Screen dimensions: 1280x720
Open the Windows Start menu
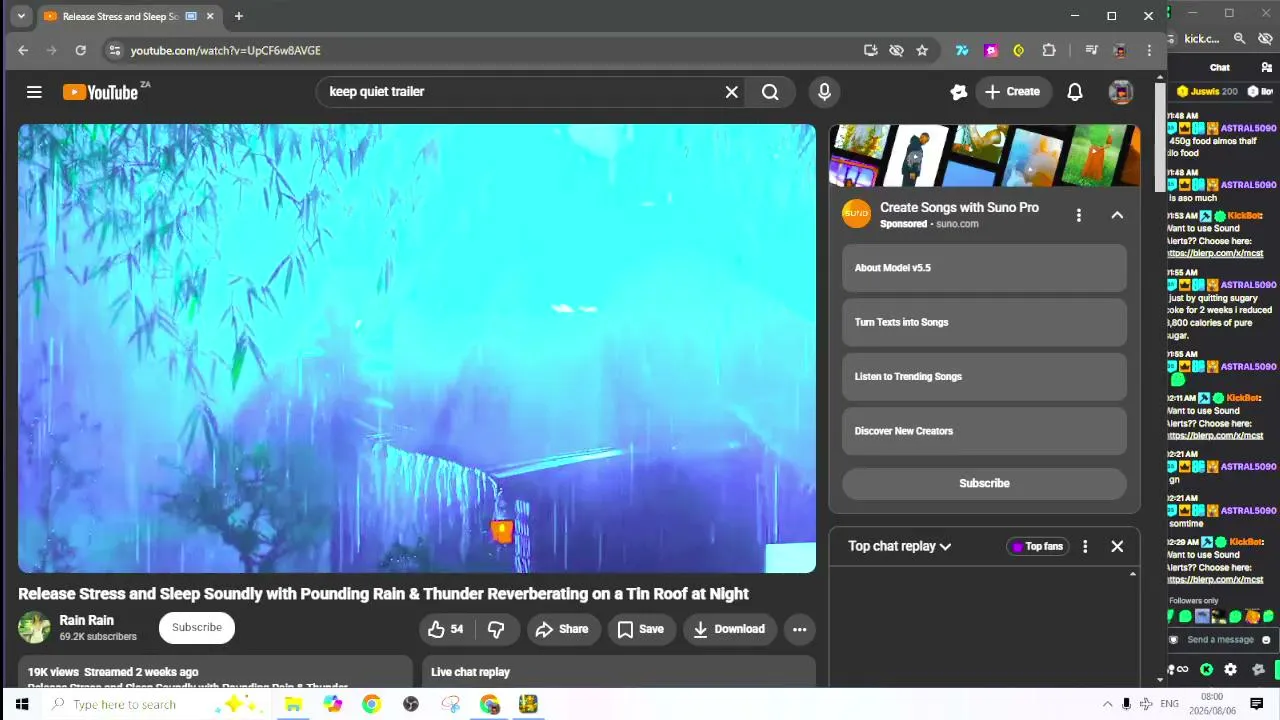point(21,704)
